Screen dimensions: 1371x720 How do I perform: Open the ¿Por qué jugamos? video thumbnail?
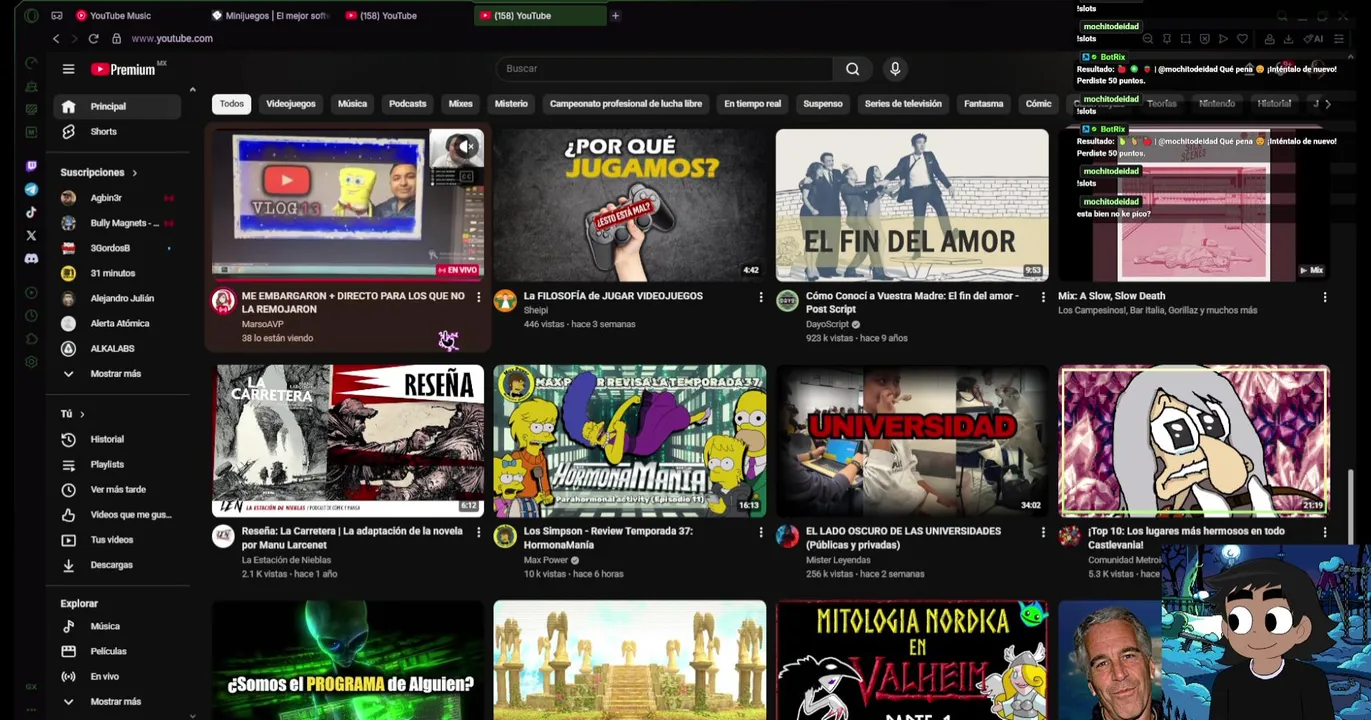pyautogui.click(x=630, y=205)
